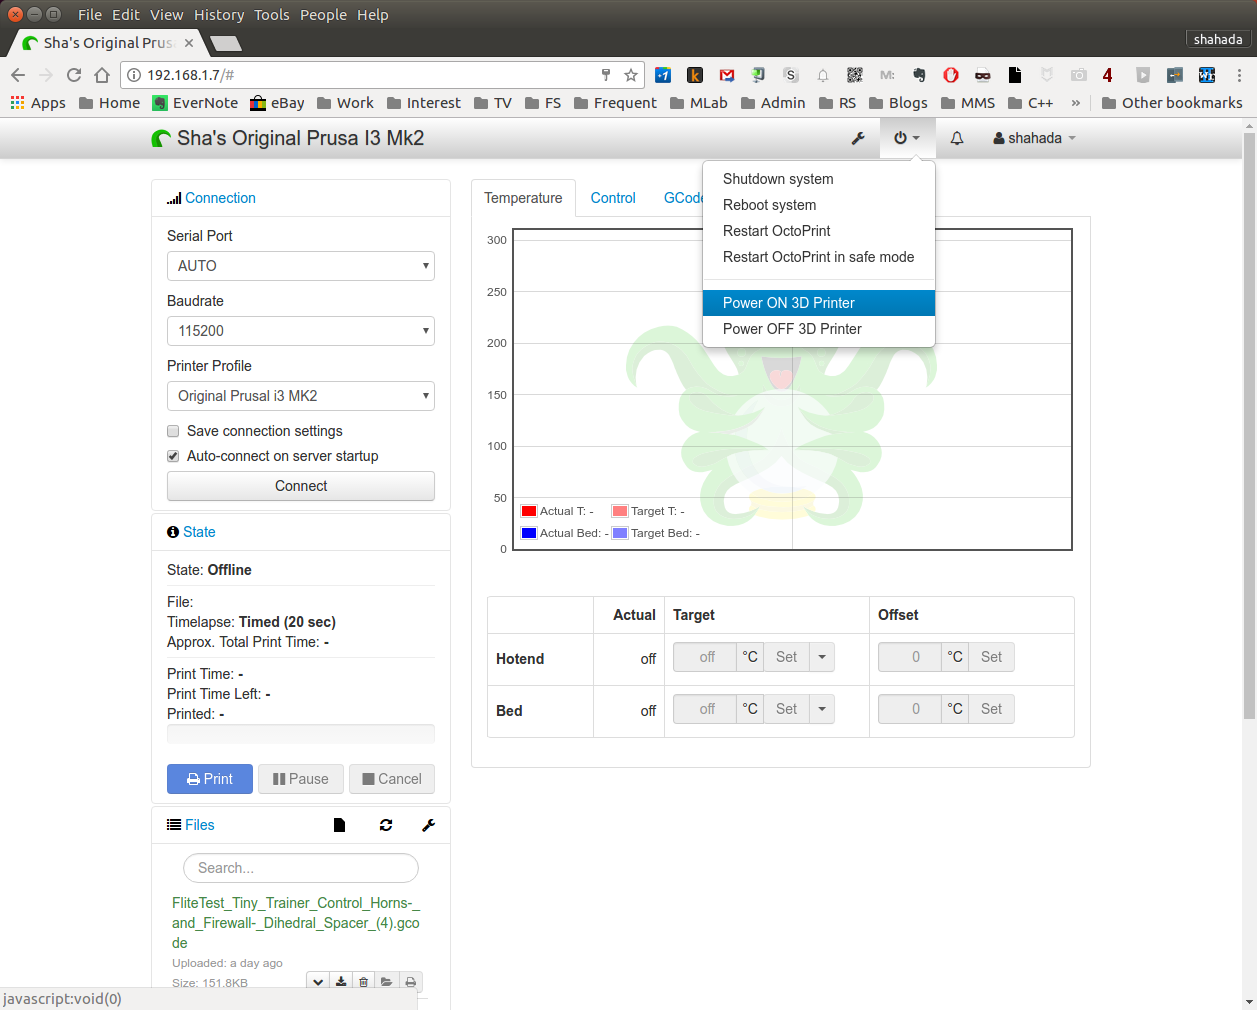Bookmark this page with the star
This screenshot has height=1010, width=1257.
point(631,75)
